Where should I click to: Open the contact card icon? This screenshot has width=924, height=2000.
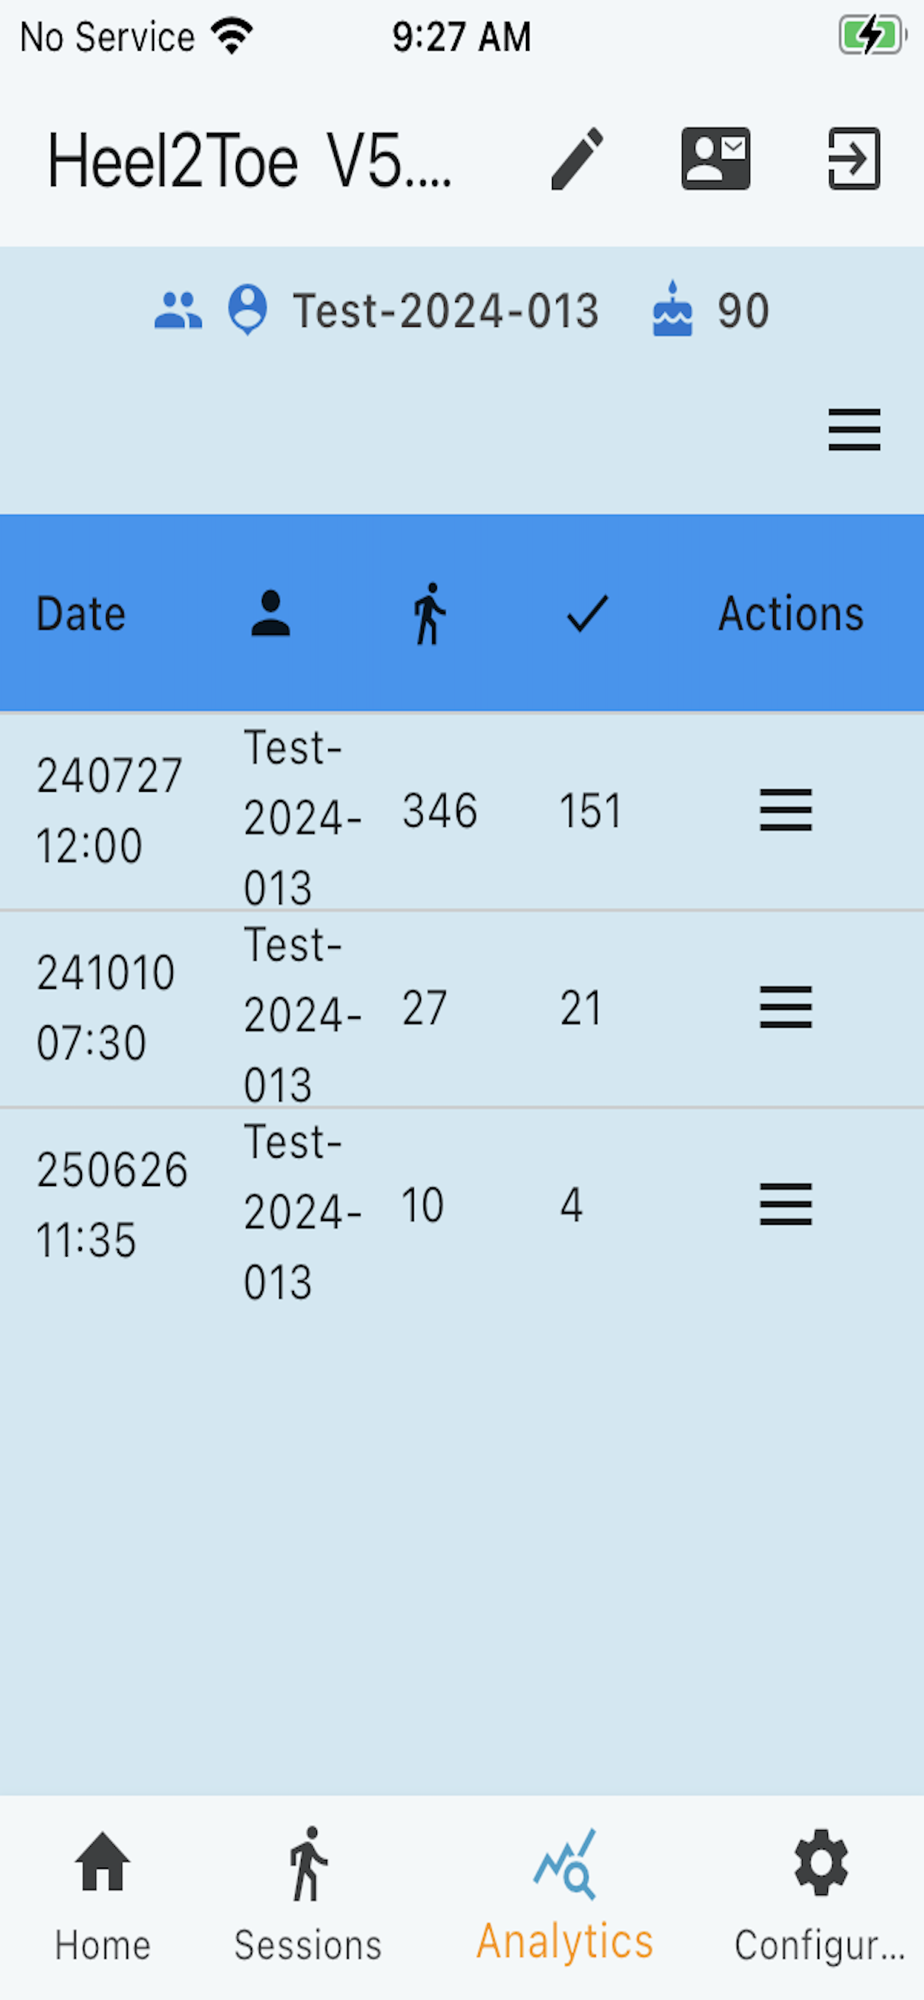[x=715, y=159]
